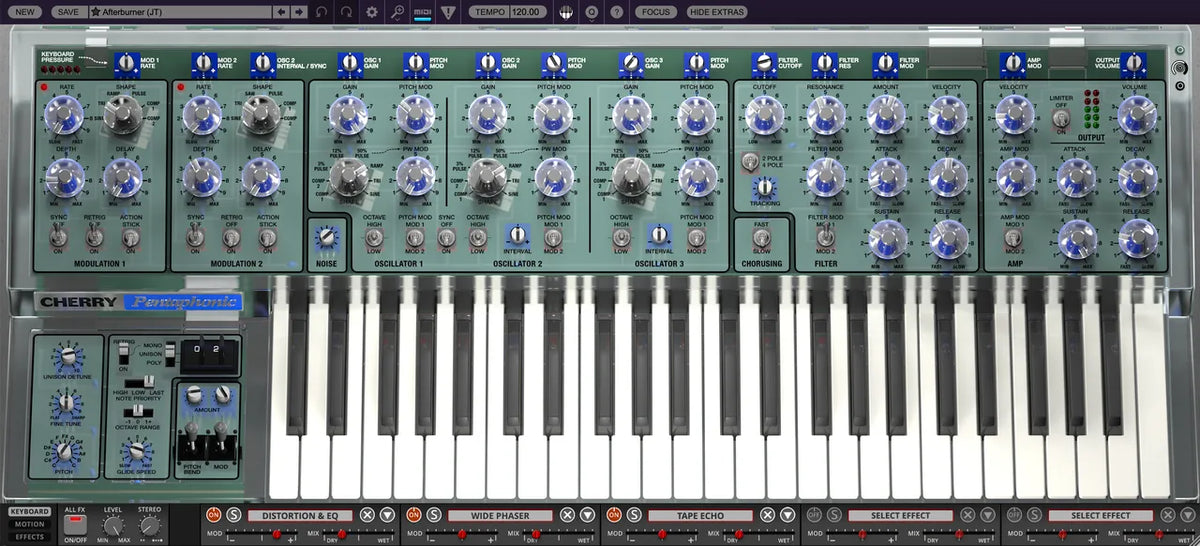
Task: Open the Afterburner (JT) preset browser
Action: click(180, 12)
